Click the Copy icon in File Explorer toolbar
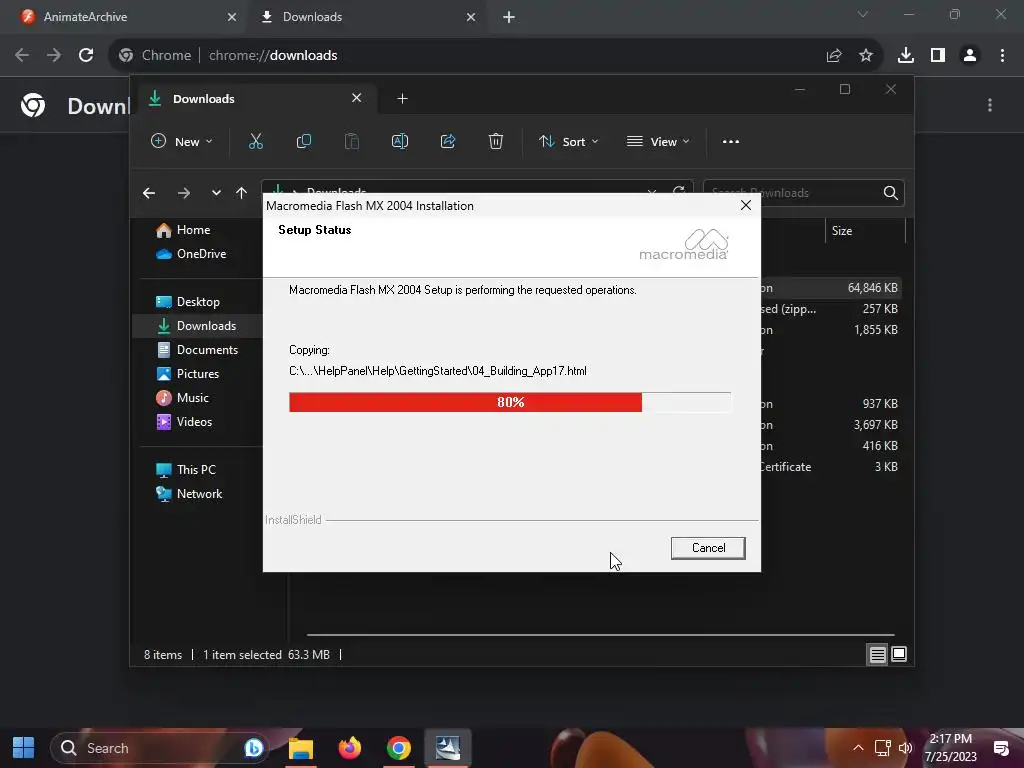The image size is (1024, 768). tap(304, 142)
